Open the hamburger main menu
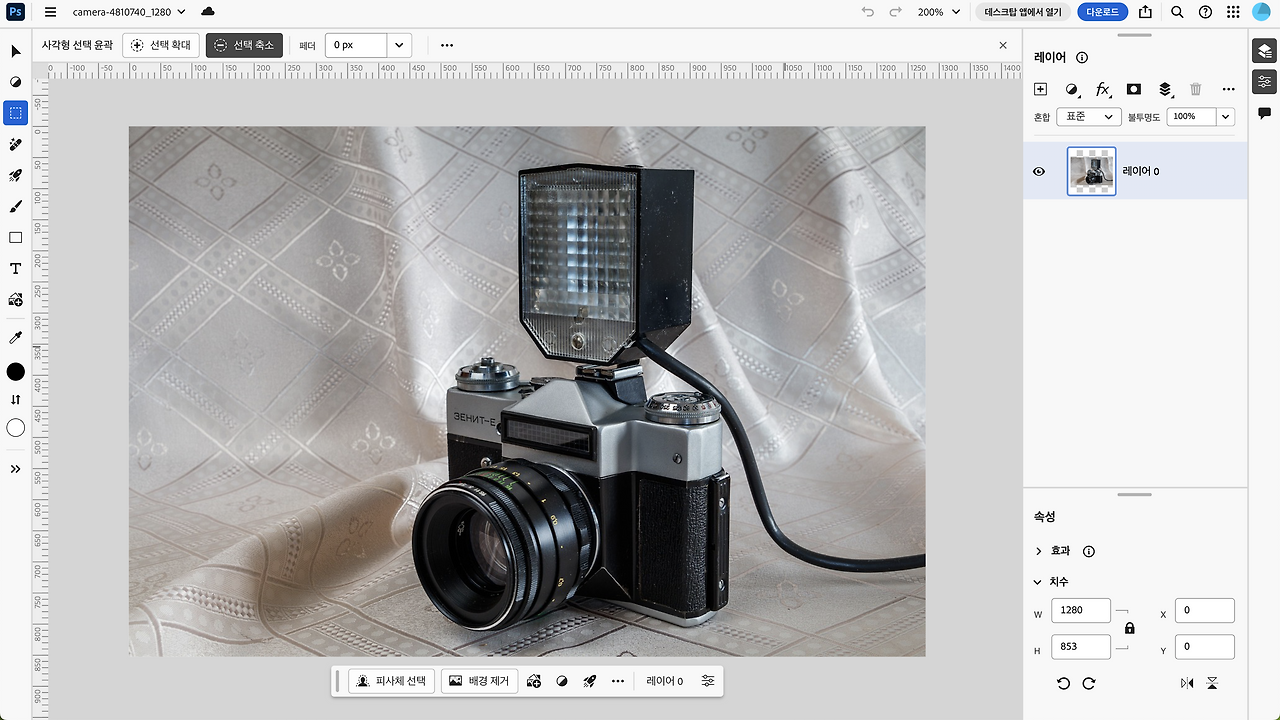 pyautogui.click(x=50, y=12)
